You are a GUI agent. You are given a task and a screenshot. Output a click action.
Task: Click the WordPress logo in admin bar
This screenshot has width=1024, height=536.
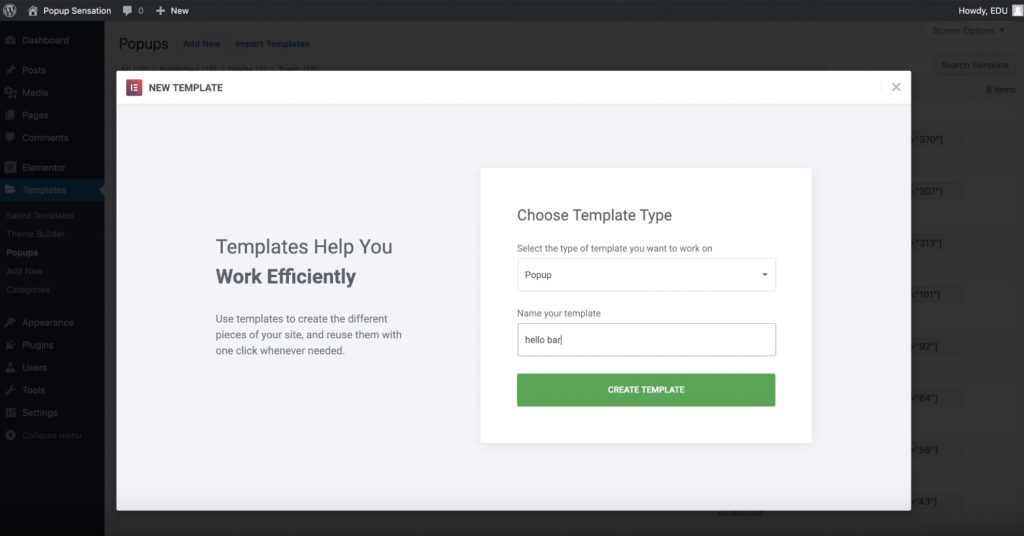(10, 10)
